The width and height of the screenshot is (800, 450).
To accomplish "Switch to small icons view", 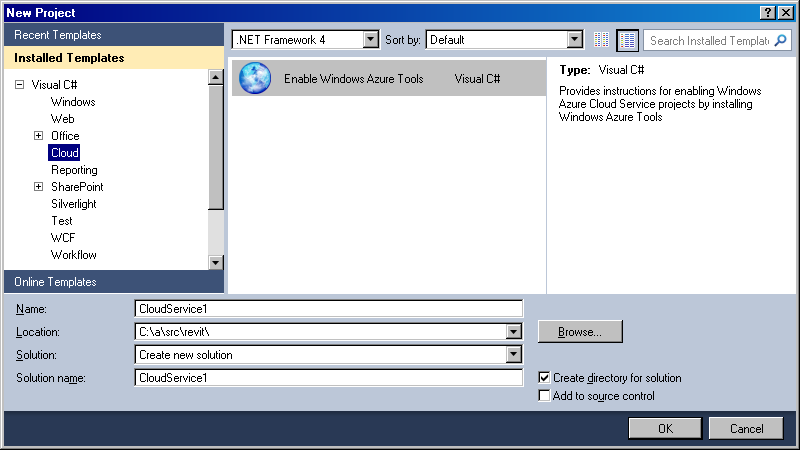I will tap(601, 40).
